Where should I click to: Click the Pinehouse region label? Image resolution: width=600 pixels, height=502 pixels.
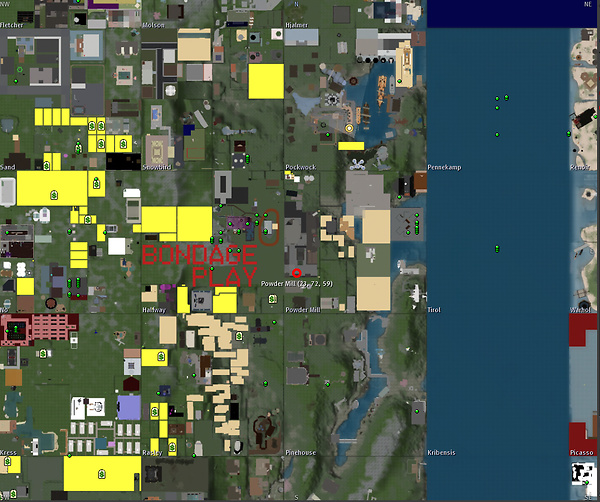(301, 452)
